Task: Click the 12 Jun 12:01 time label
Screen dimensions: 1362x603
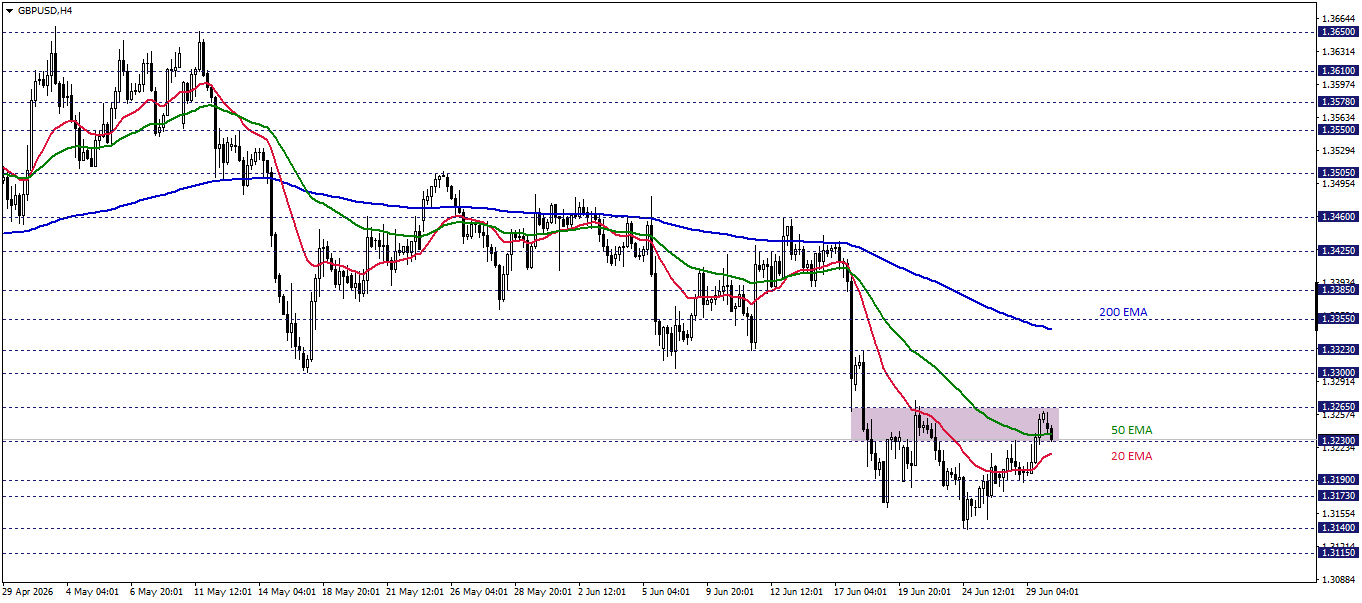Action: click(799, 592)
